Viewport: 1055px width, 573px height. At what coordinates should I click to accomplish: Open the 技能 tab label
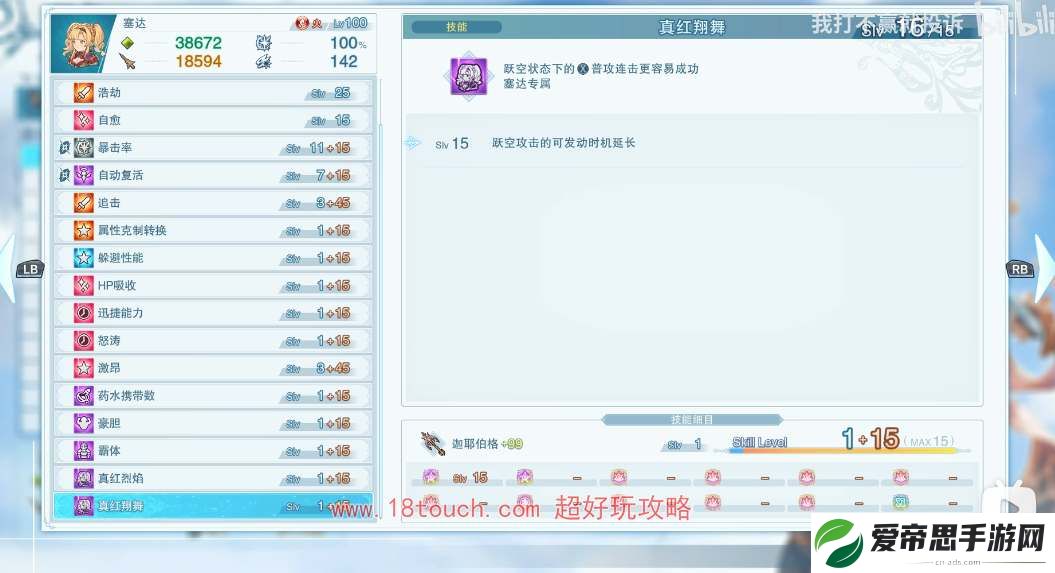click(456, 27)
